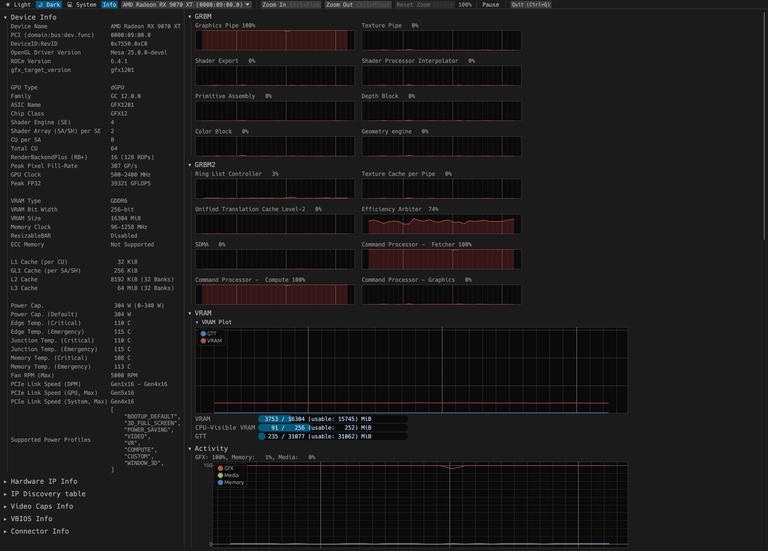Expand the IP Discovery table section
This screenshot has height=551, width=768.
45,494
